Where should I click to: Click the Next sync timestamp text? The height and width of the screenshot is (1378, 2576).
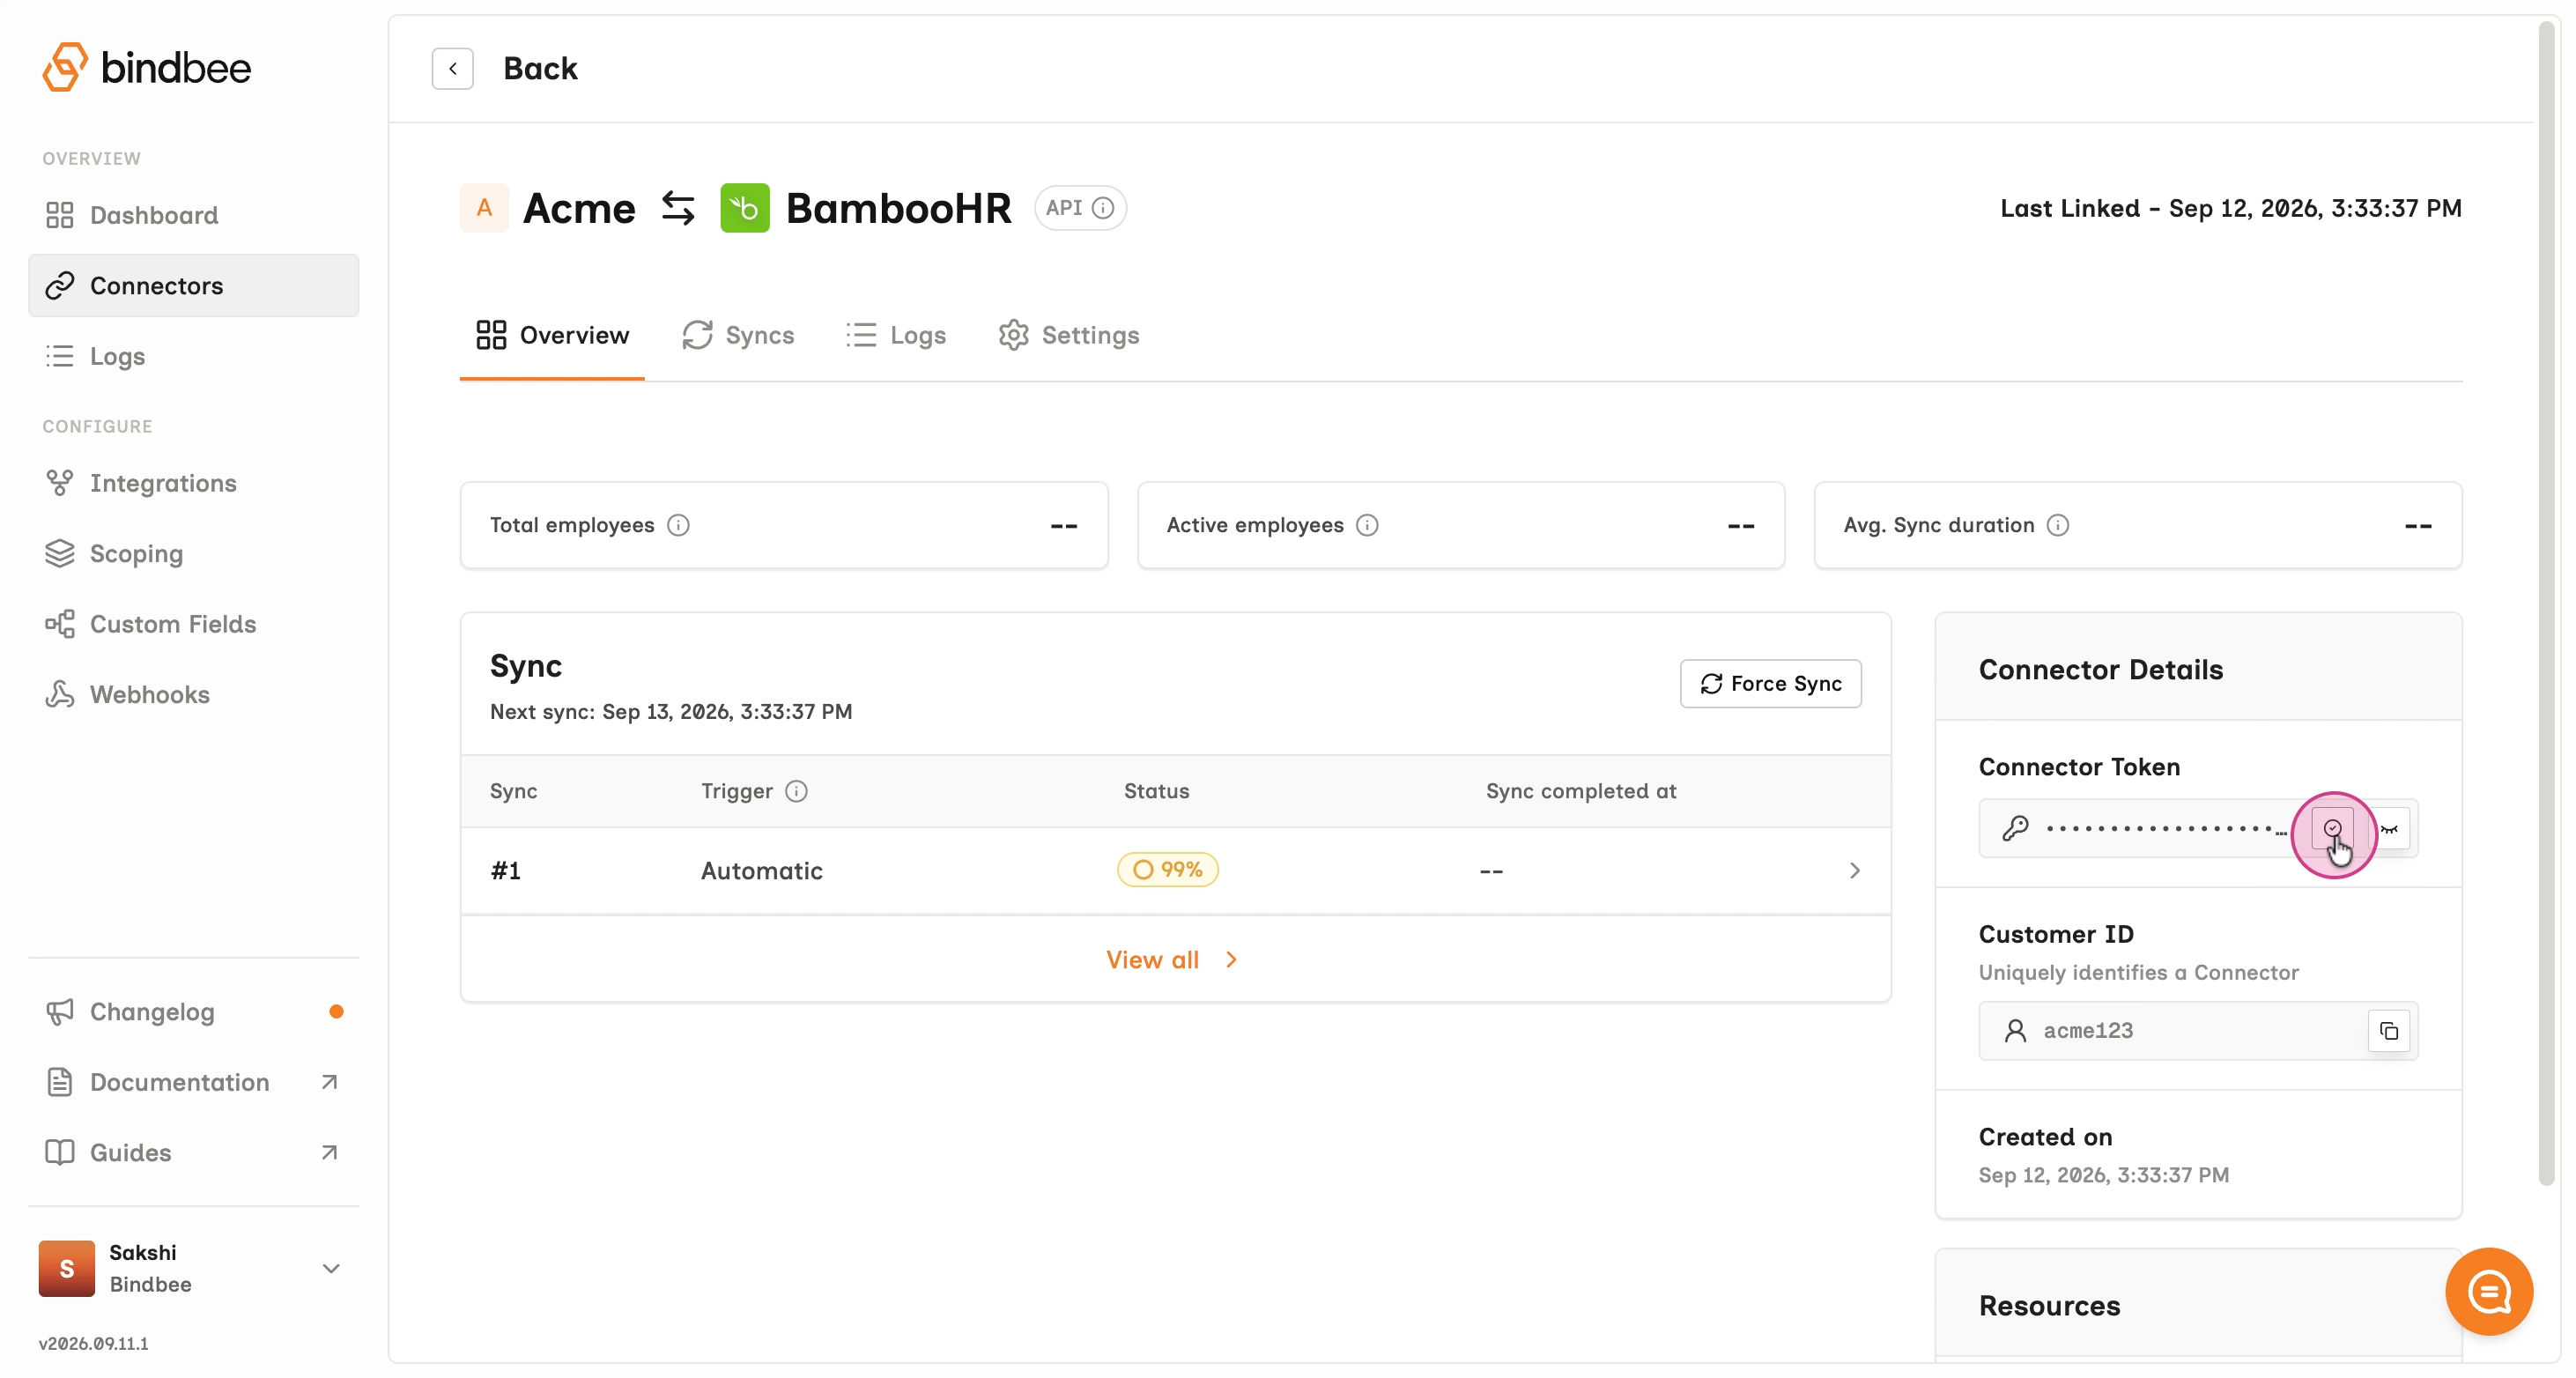[x=671, y=712]
